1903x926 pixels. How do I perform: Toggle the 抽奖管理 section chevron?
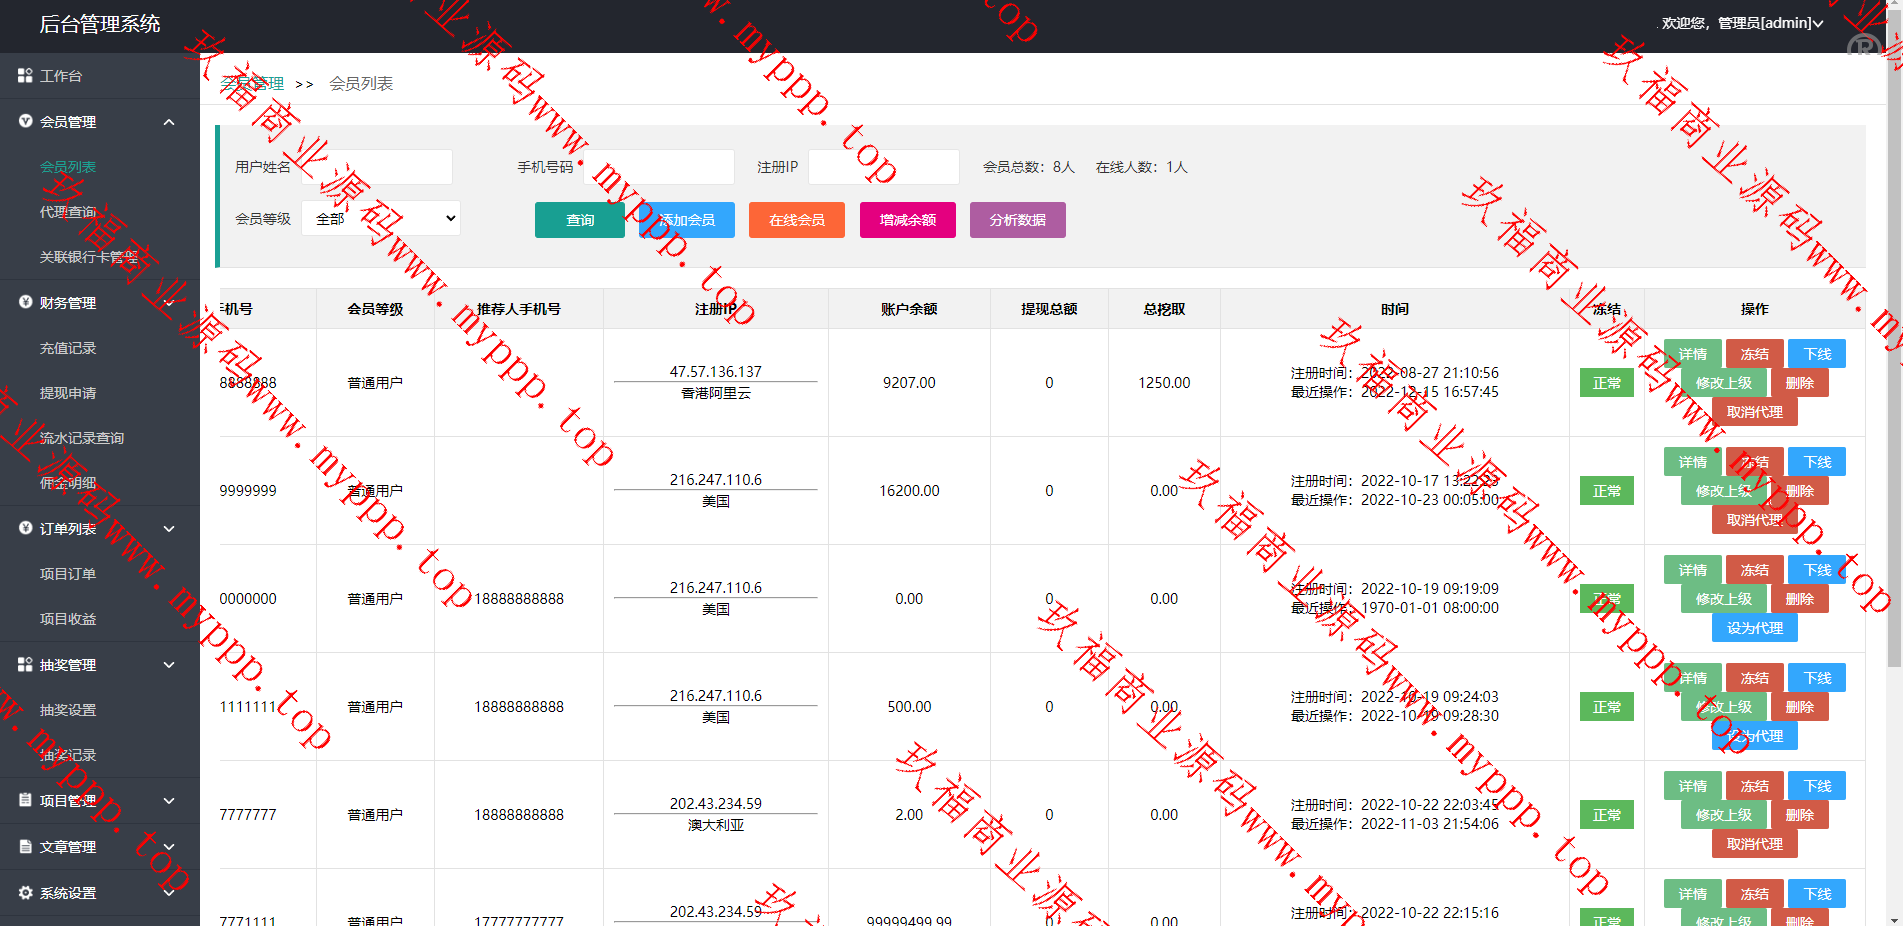(169, 665)
